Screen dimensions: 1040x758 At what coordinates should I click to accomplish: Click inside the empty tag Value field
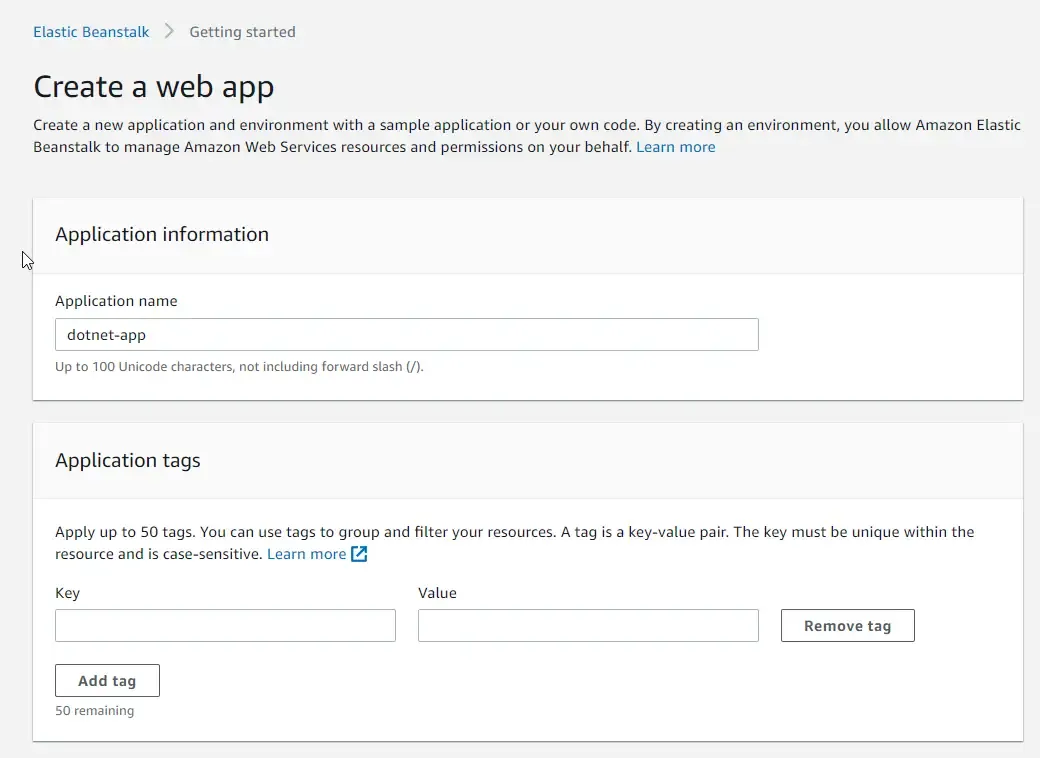[588, 625]
